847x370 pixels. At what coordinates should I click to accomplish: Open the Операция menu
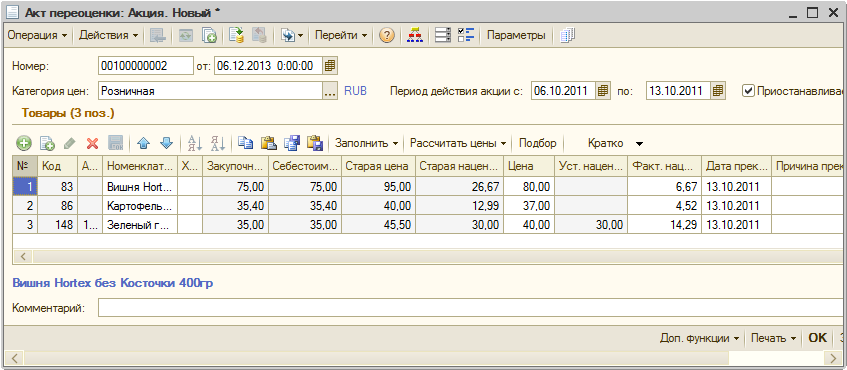pos(37,36)
